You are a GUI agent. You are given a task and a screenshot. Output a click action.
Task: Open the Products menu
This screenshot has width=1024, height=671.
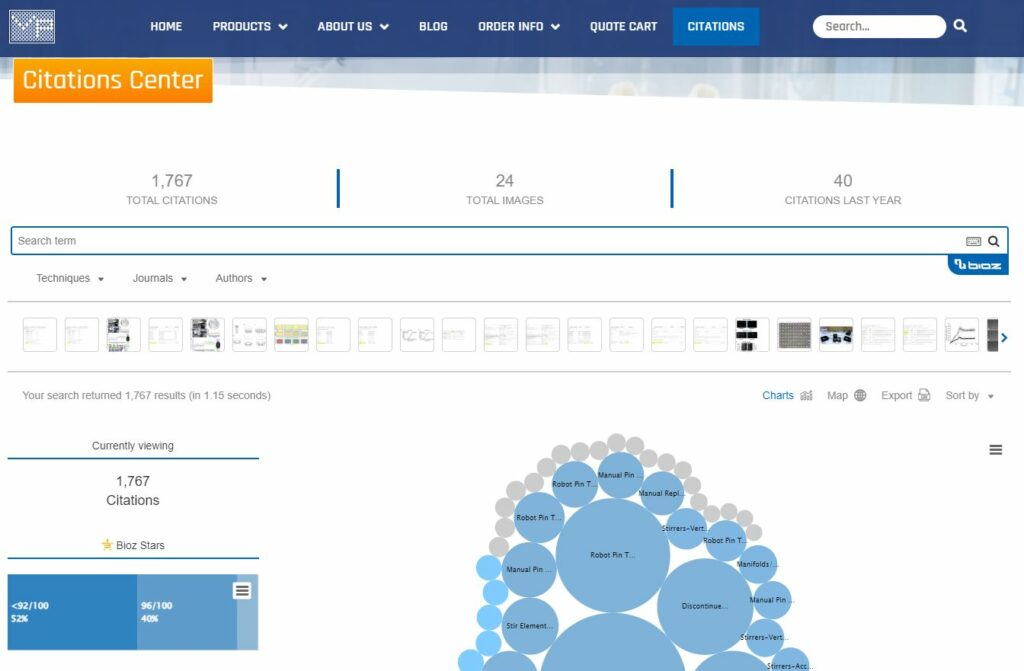[250, 26]
